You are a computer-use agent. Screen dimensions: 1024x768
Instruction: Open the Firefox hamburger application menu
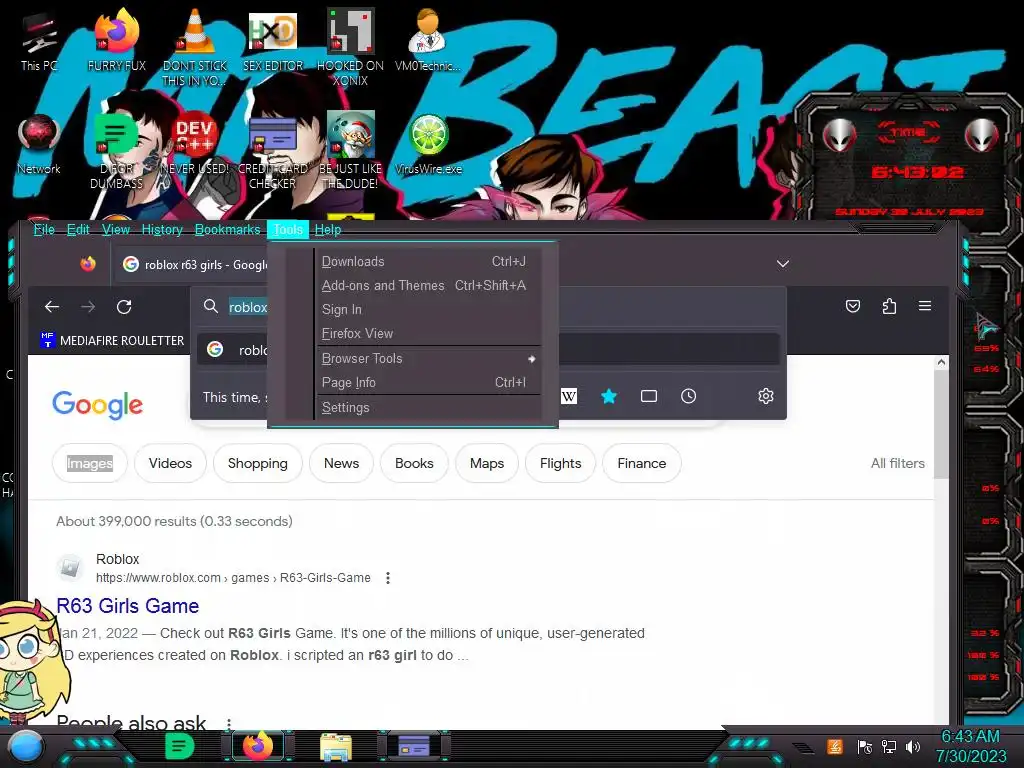point(925,306)
